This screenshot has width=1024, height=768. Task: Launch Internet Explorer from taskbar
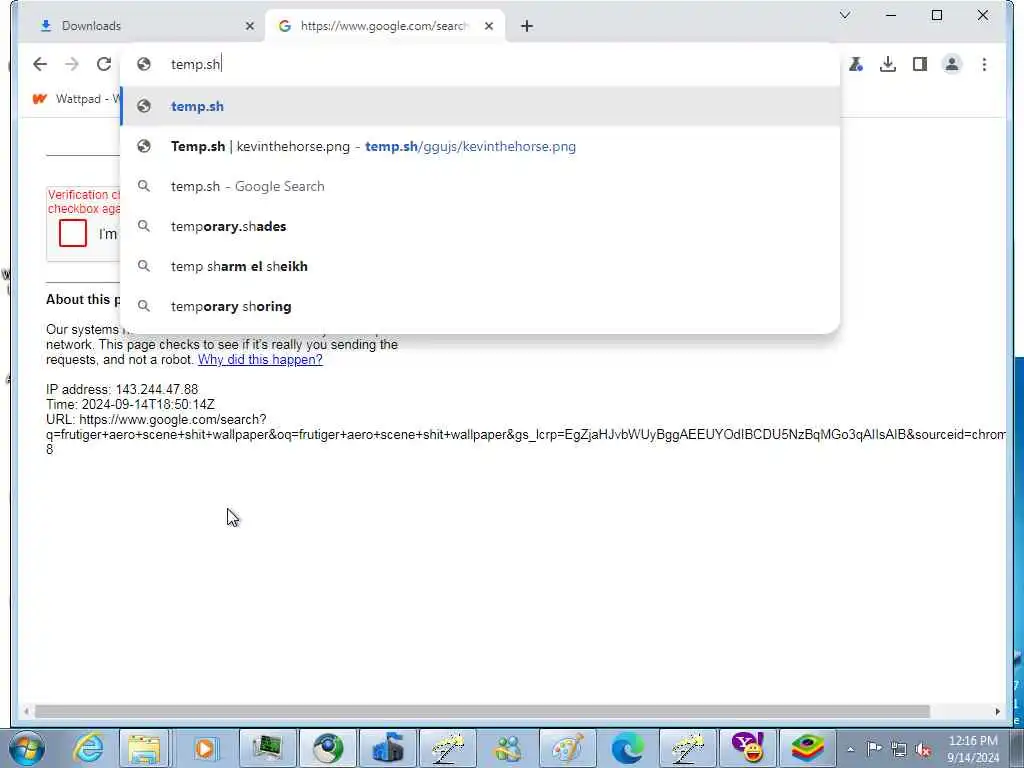click(x=88, y=748)
